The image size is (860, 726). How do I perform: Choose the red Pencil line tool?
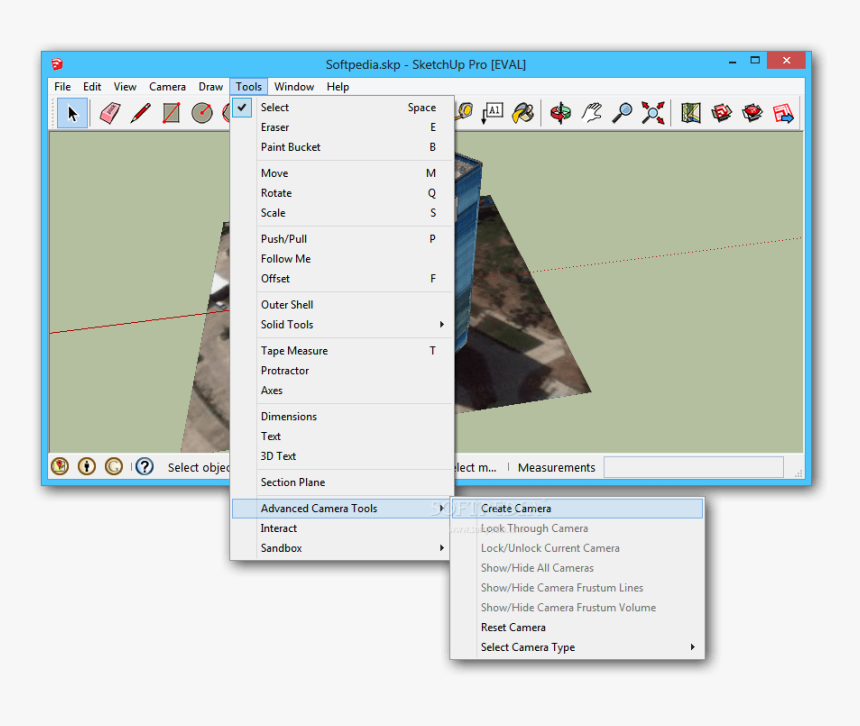coord(141,113)
